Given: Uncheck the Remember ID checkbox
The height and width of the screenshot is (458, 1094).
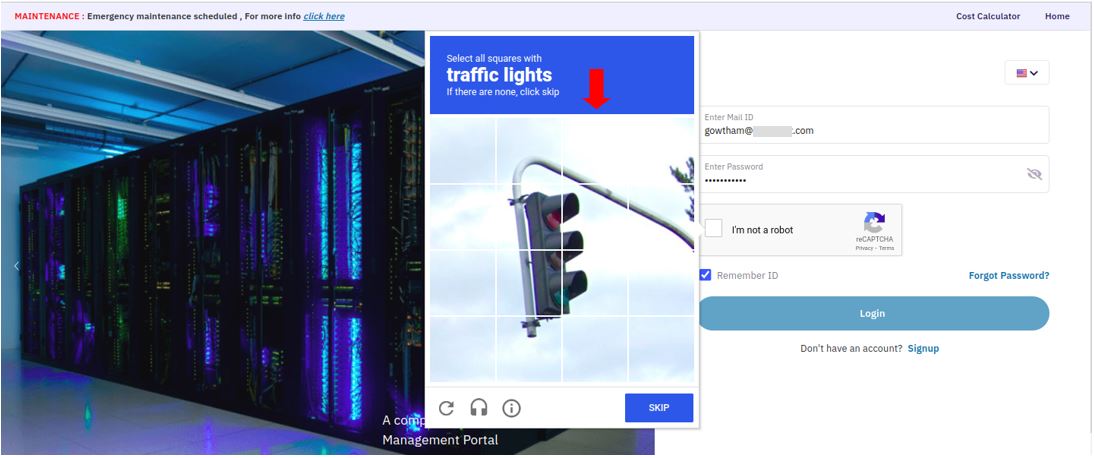Looking at the screenshot, I should 705,275.
